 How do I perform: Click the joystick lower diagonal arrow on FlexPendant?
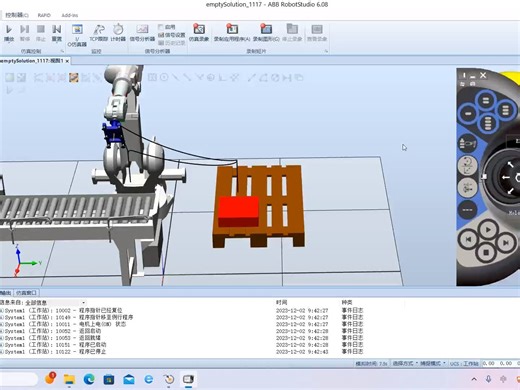pyautogui.click(x=510, y=191)
